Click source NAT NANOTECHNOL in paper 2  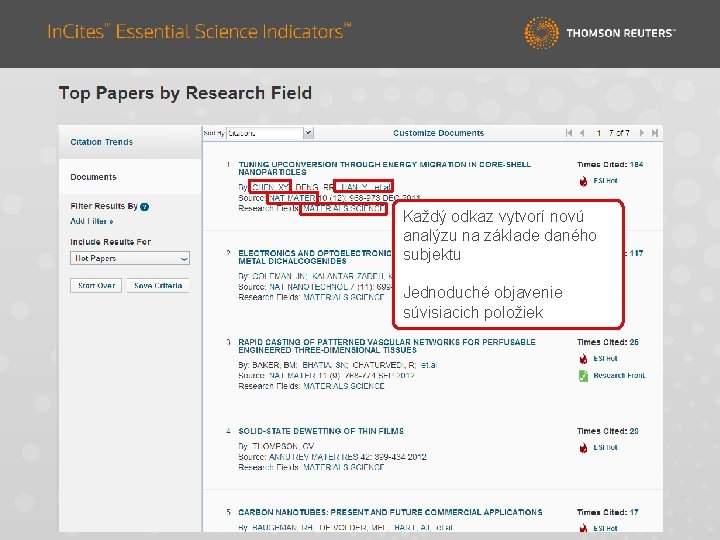[309, 287]
